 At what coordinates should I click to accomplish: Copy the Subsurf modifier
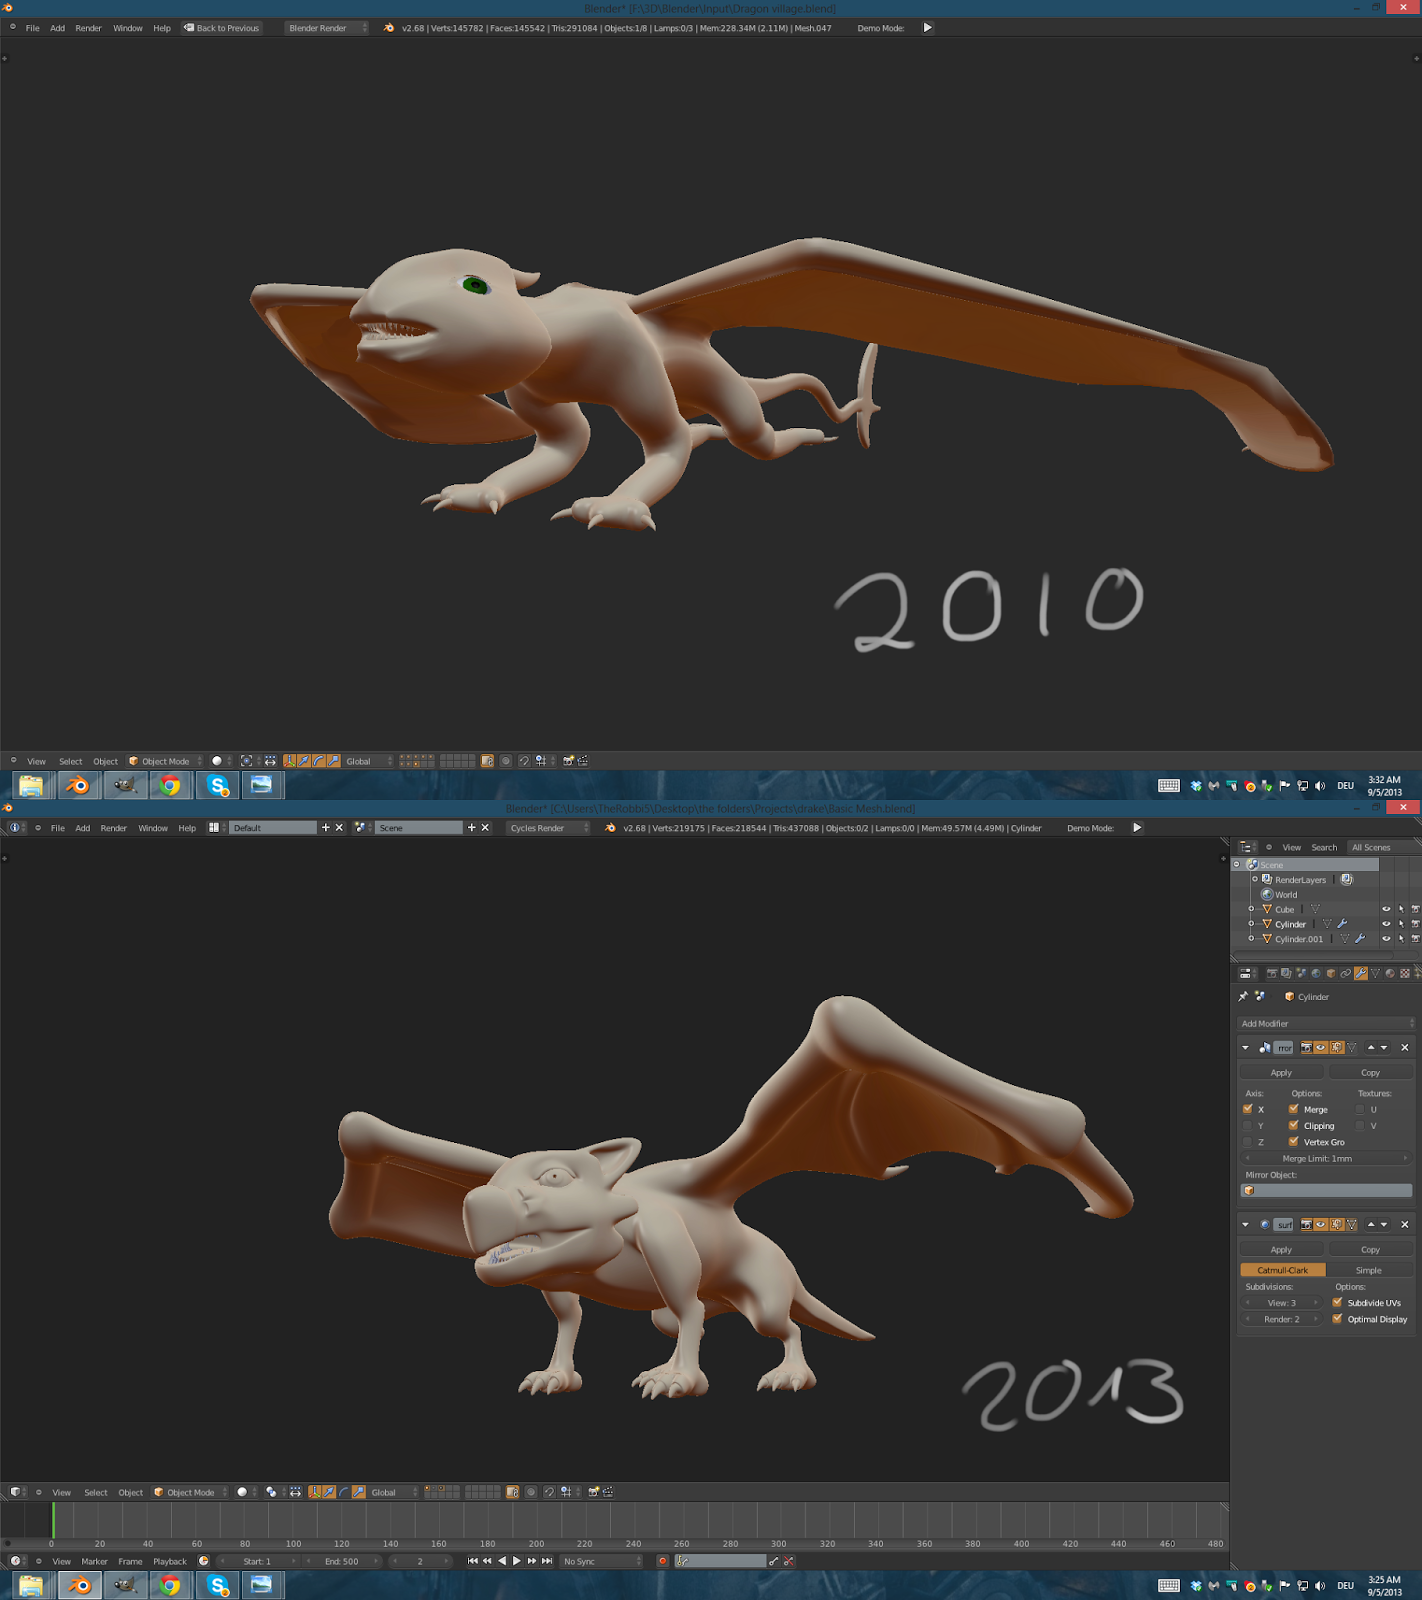[1370, 1250]
